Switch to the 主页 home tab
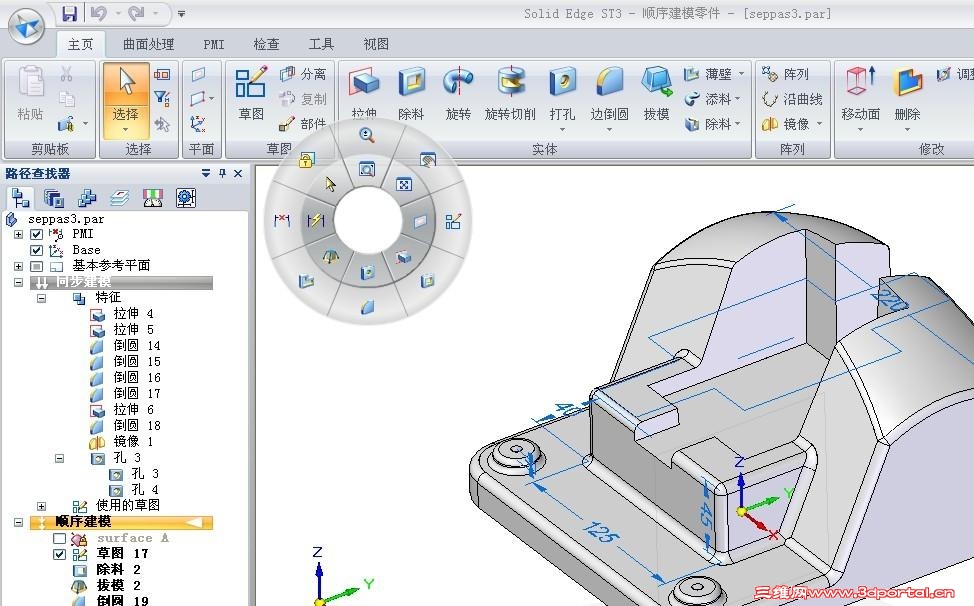The height and width of the screenshot is (606, 974). (x=81, y=44)
